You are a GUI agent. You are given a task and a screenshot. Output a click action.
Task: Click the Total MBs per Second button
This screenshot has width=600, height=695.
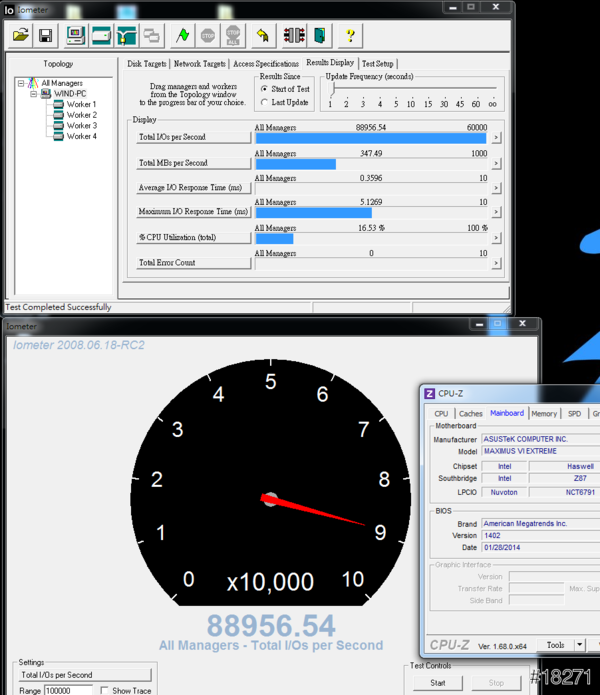[193, 162]
